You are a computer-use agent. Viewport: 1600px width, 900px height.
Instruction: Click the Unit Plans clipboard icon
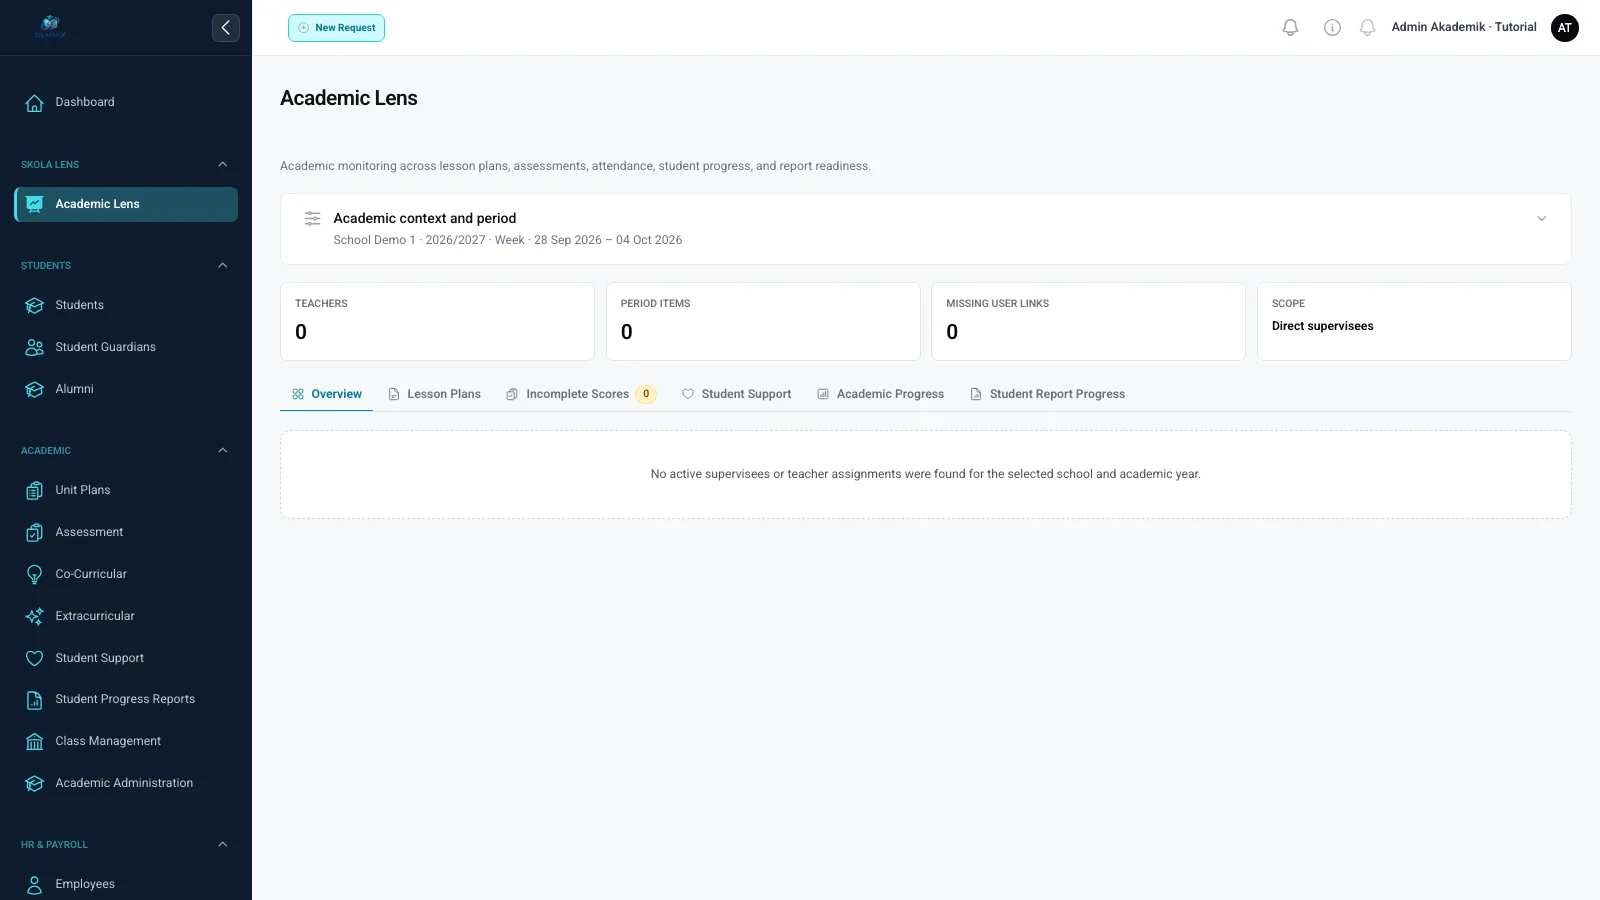(x=34, y=490)
